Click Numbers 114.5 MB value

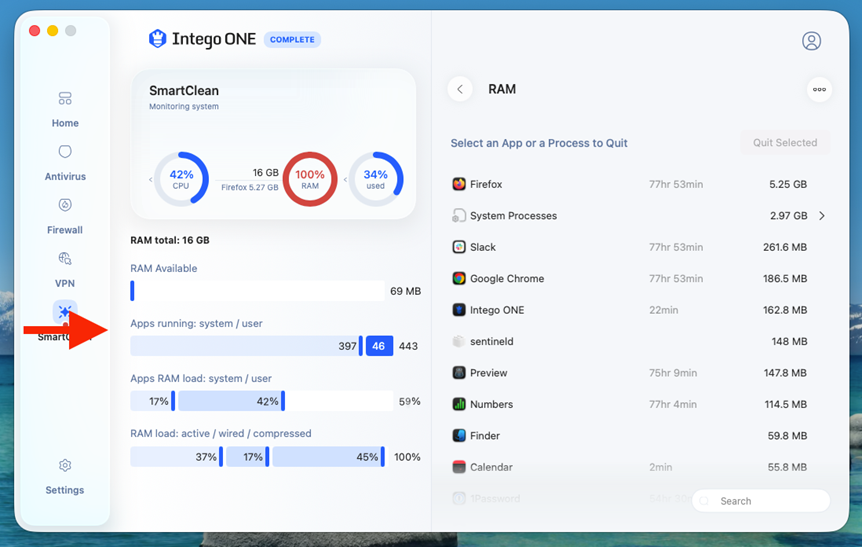coord(786,404)
